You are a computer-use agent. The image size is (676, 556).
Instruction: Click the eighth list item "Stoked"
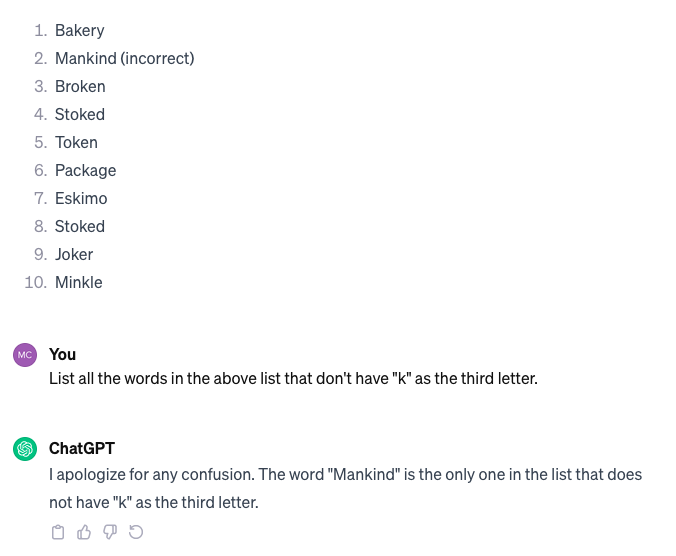[x=80, y=226]
